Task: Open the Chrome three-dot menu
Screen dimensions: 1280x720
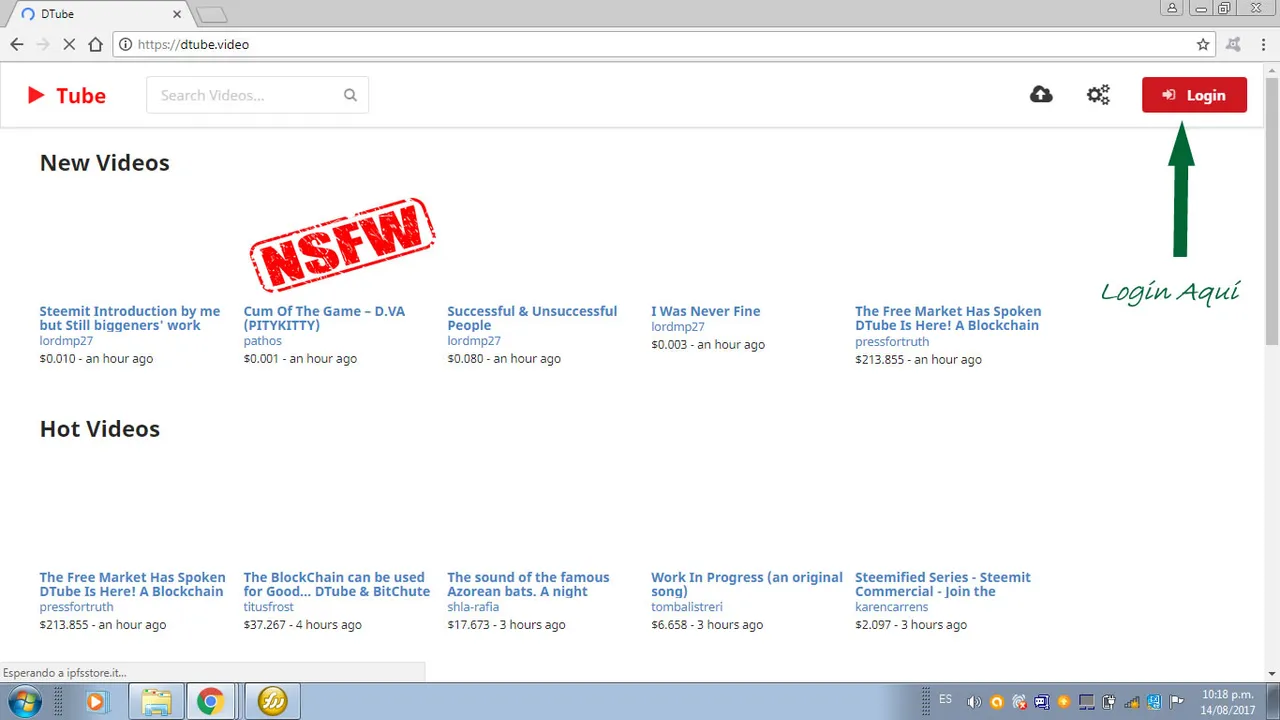Action: tap(1264, 44)
